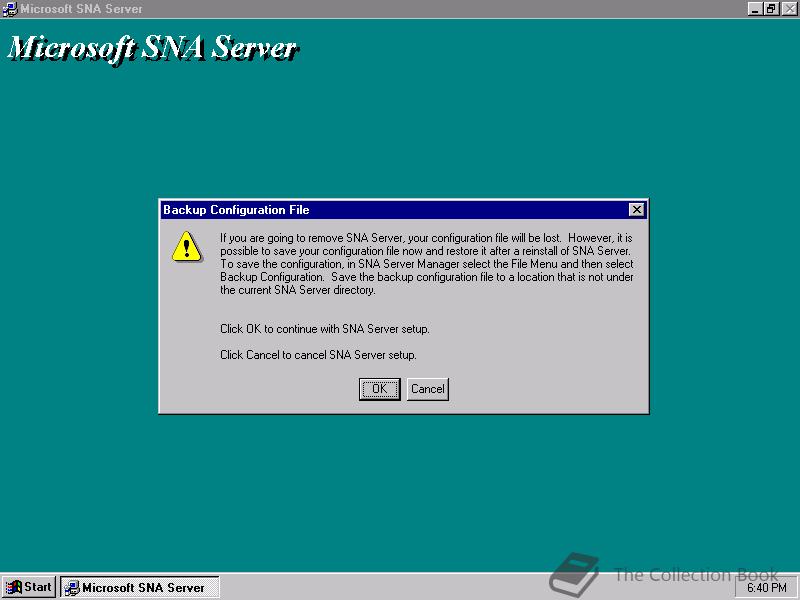Click the SNA Server title bar icon
Screen dimensions: 800x600
[10, 9]
